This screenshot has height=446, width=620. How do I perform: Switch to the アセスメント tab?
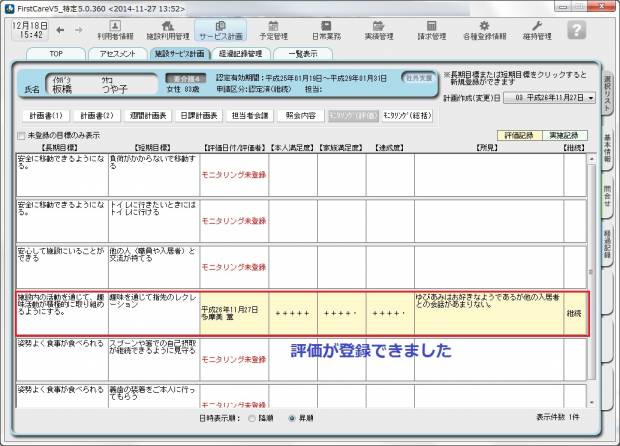pyautogui.click(x=118, y=53)
